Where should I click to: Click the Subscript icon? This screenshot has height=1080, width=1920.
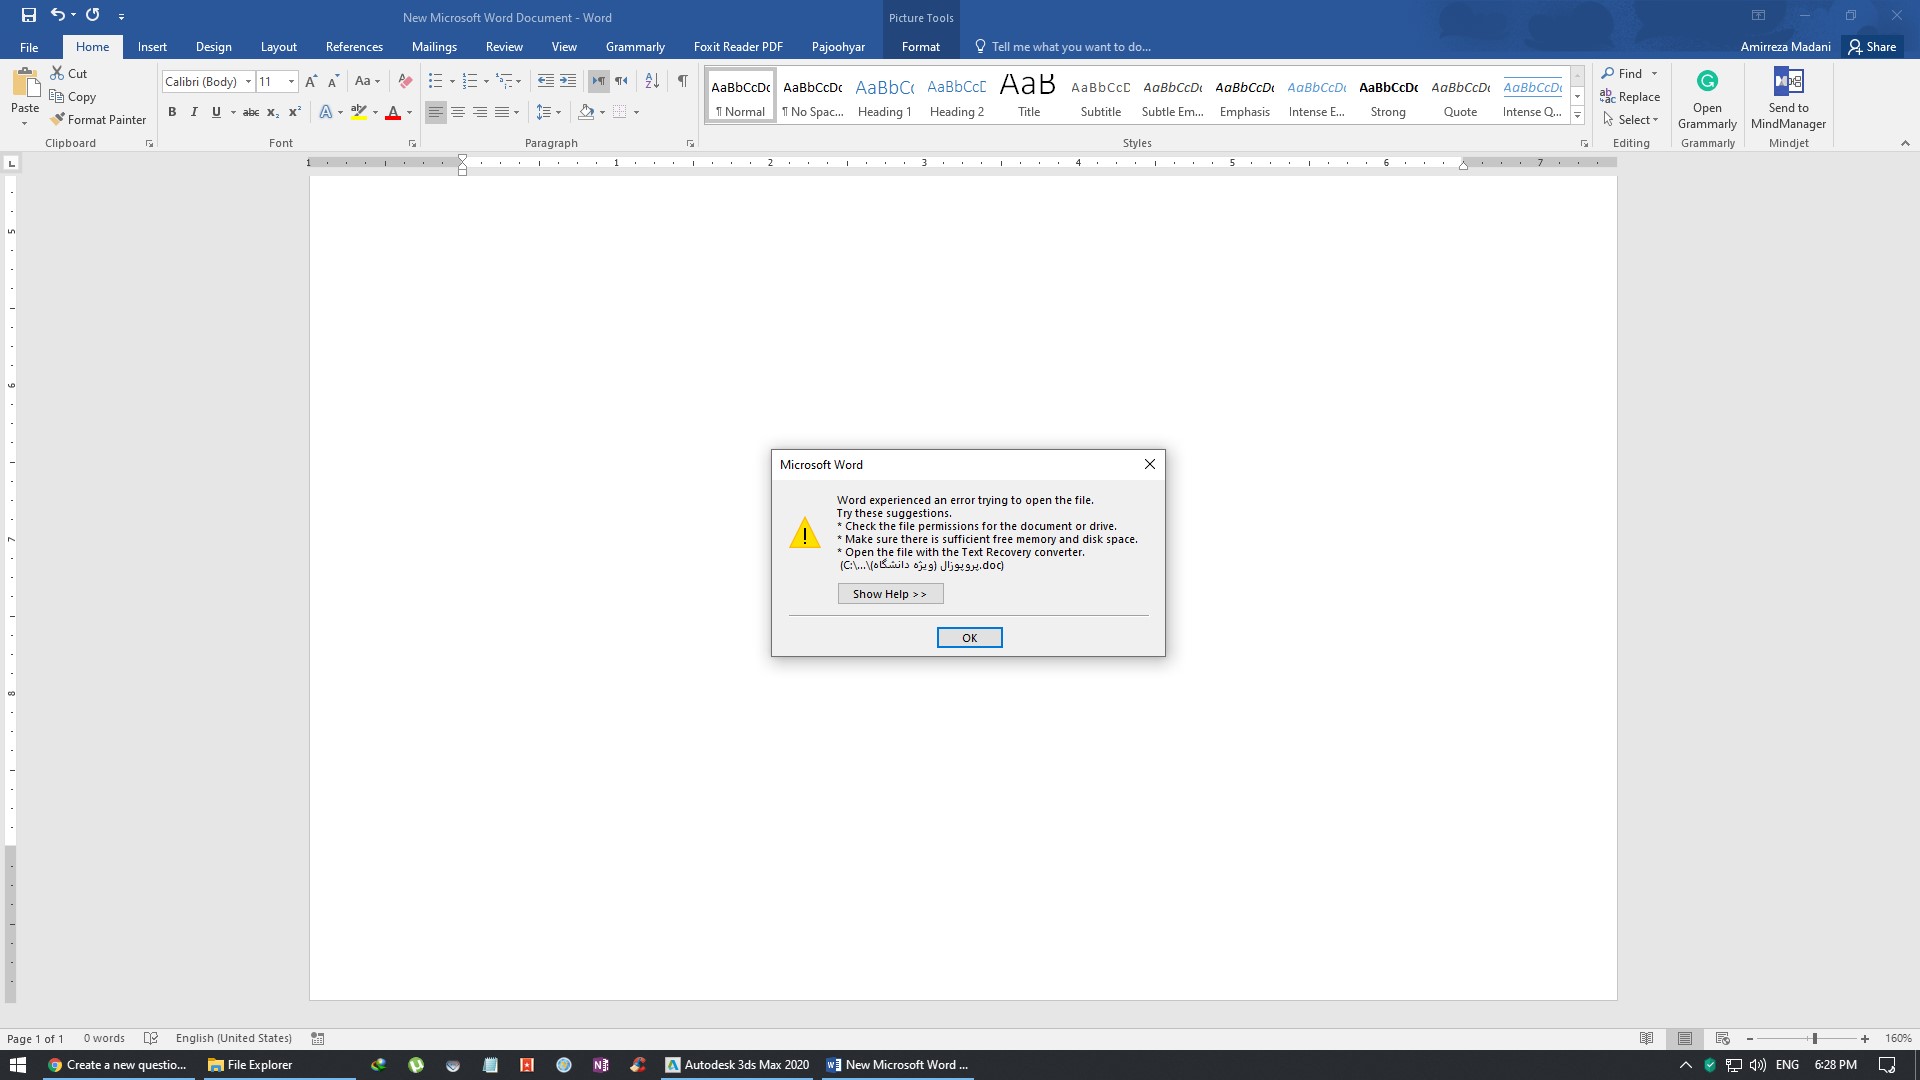(272, 112)
